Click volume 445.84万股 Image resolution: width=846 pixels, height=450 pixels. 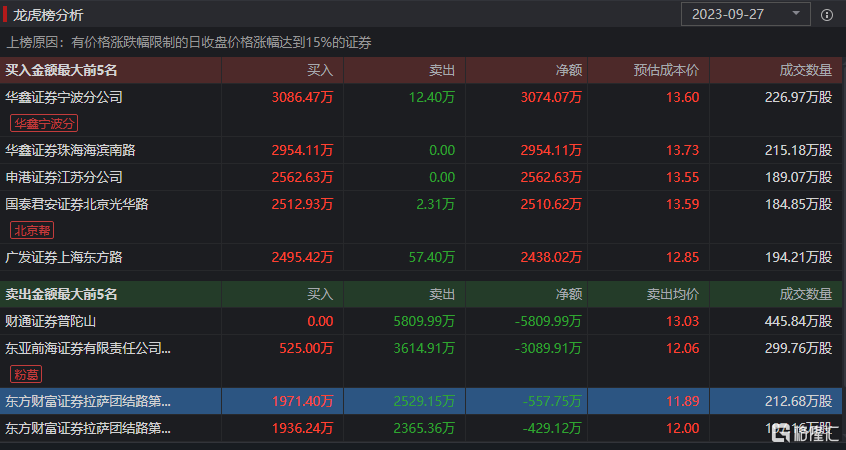(799, 321)
